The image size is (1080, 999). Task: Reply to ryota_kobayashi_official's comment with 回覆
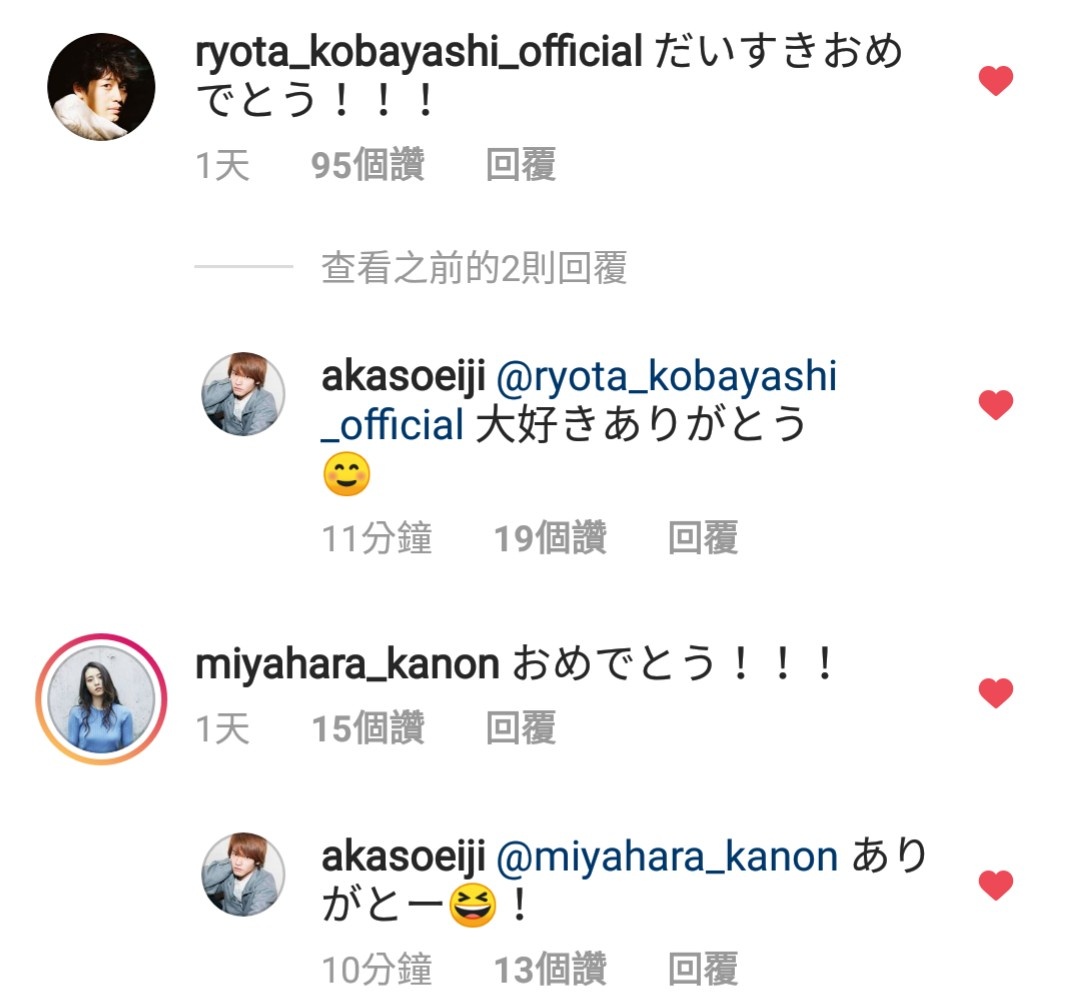[521, 165]
